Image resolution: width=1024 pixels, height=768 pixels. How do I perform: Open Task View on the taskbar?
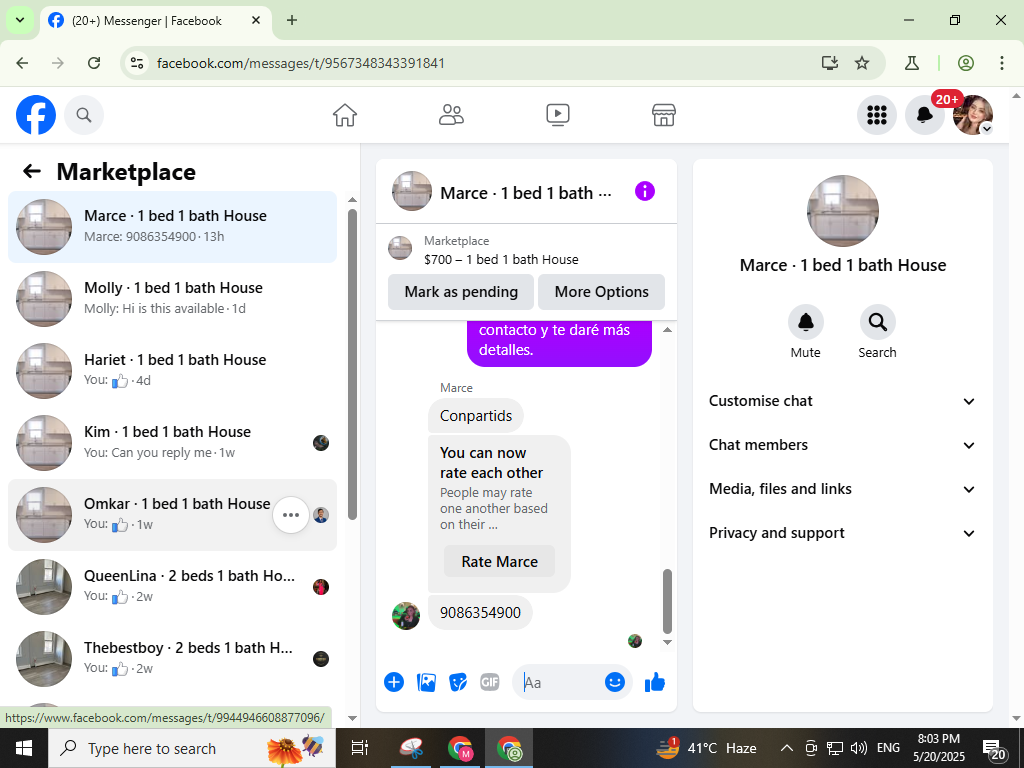359,748
